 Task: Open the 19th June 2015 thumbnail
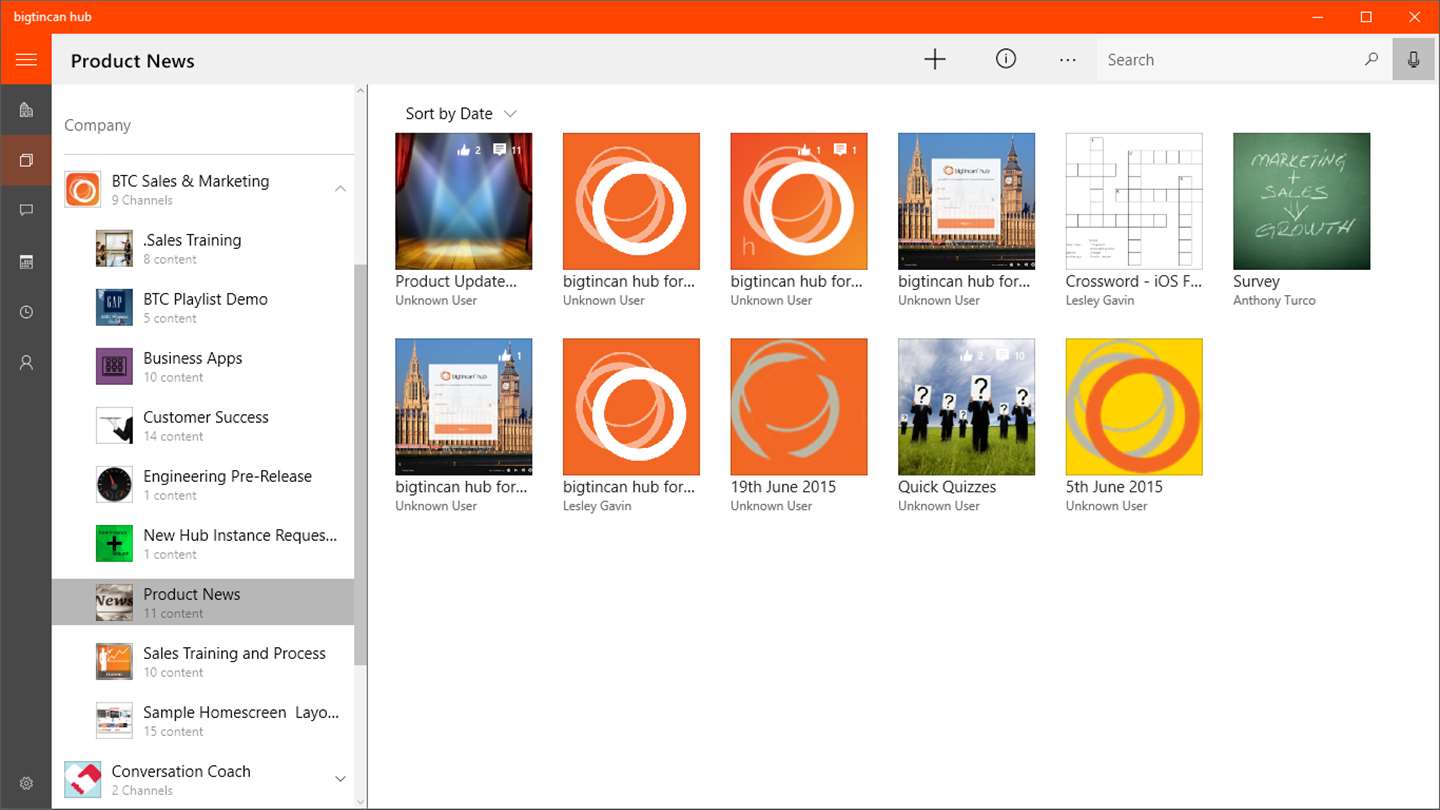coord(799,407)
